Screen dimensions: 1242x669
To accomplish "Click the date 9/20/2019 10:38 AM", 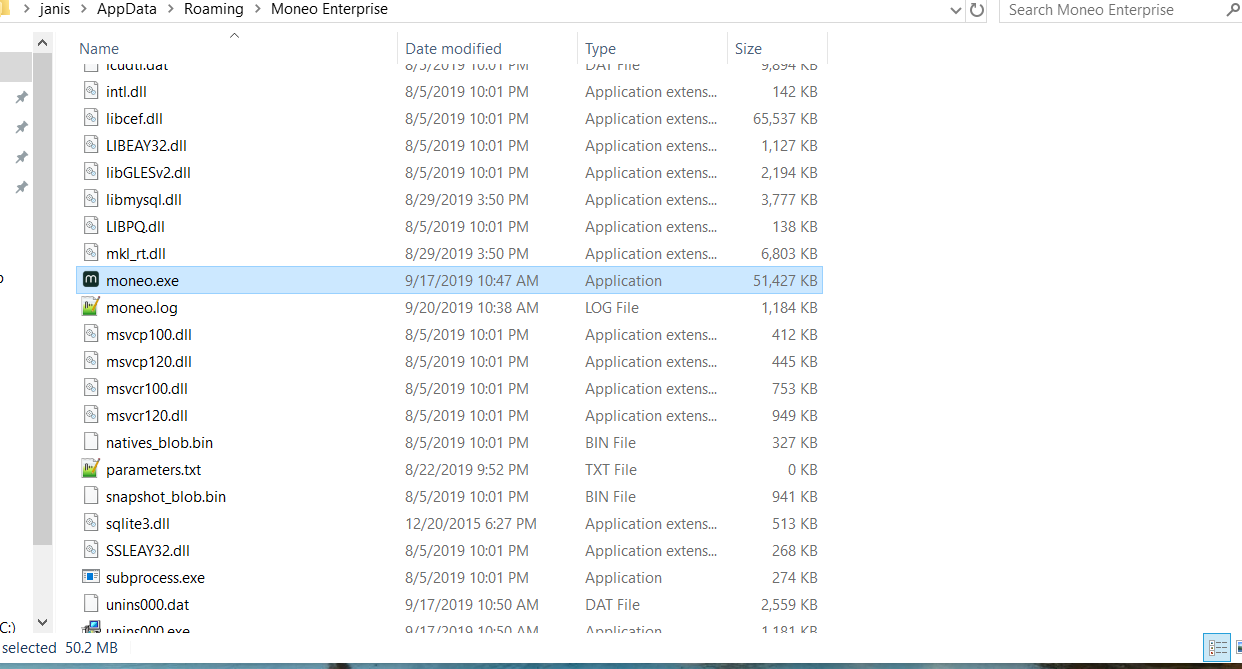I will (472, 308).
